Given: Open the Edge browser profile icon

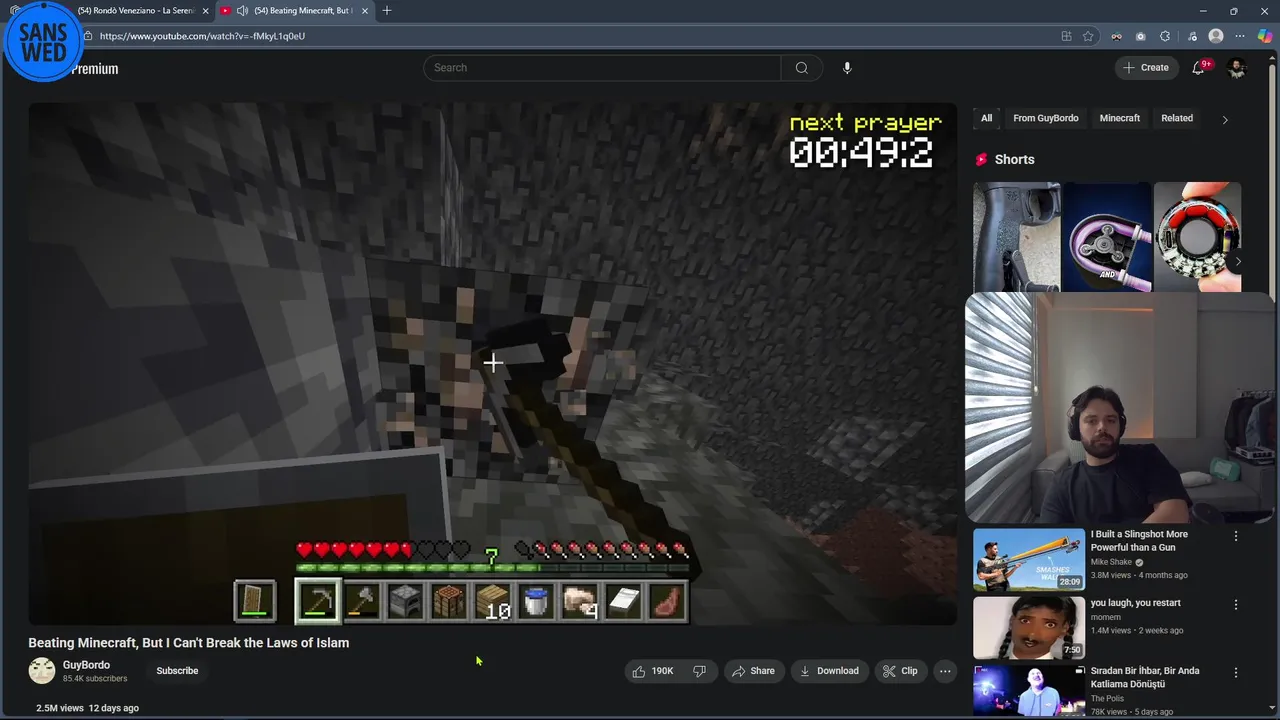Looking at the screenshot, I should (x=1216, y=36).
